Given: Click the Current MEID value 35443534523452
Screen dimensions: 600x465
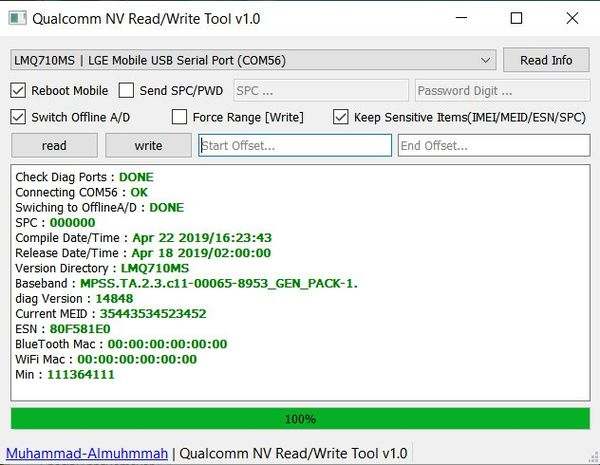Looking at the screenshot, I should [x=153, y=314].
